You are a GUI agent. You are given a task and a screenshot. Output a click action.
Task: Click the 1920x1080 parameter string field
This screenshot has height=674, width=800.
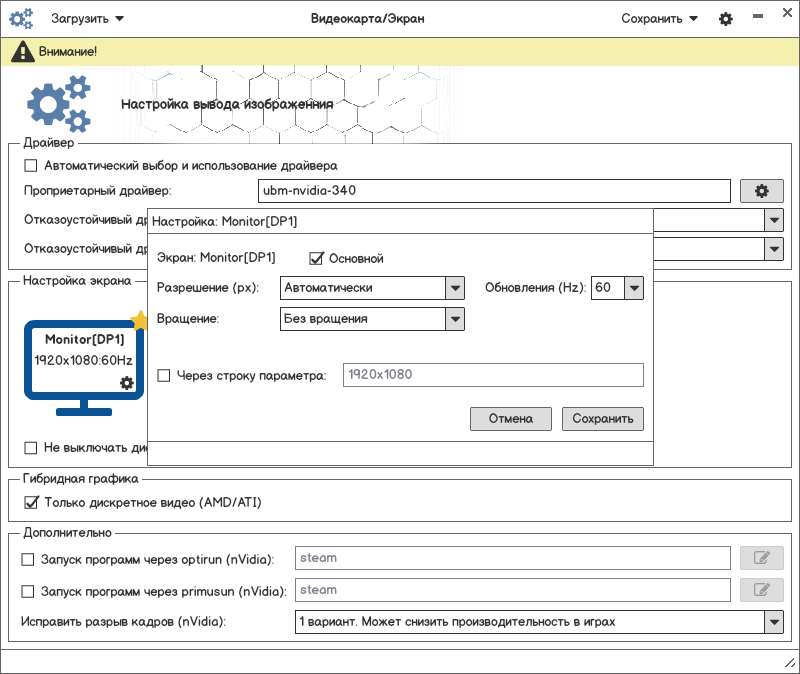[x=493, y=375]
